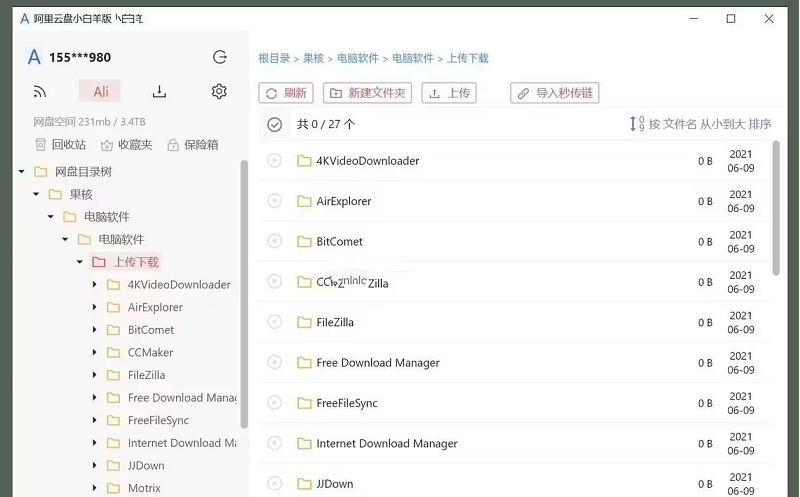Expand JJDown in the directory tree
The width and height of the screenshot is (800, 497).
(94, 465)
